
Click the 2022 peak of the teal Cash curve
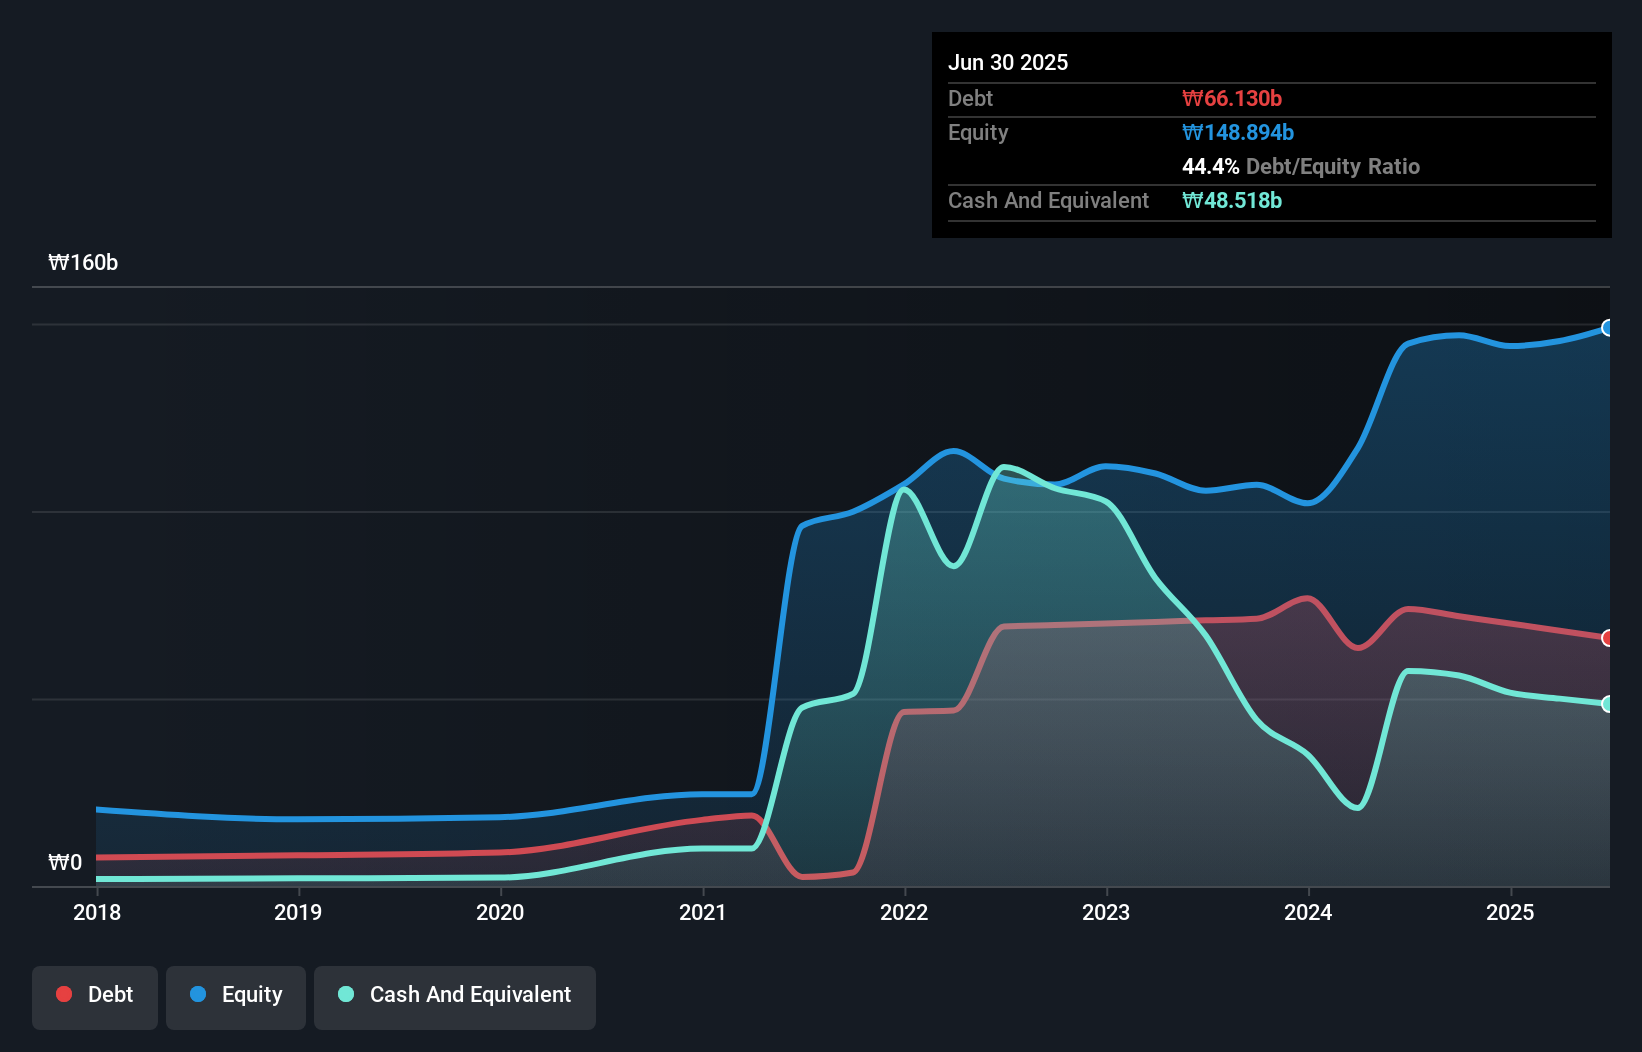(905, 490)
